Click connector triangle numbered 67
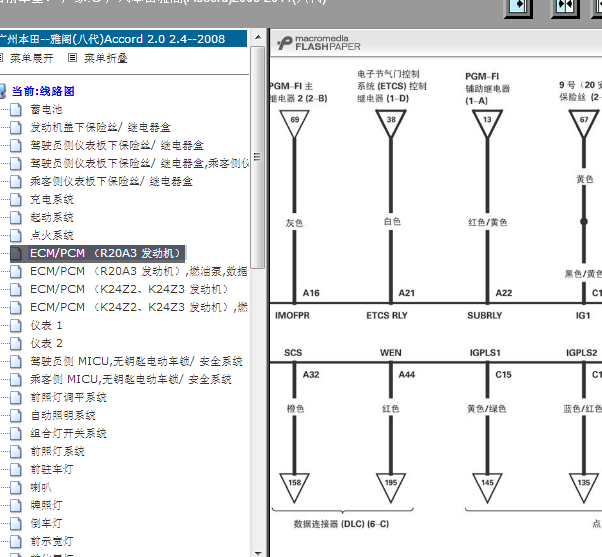This screenshot has width=602, height=557. tap(584, 124)
